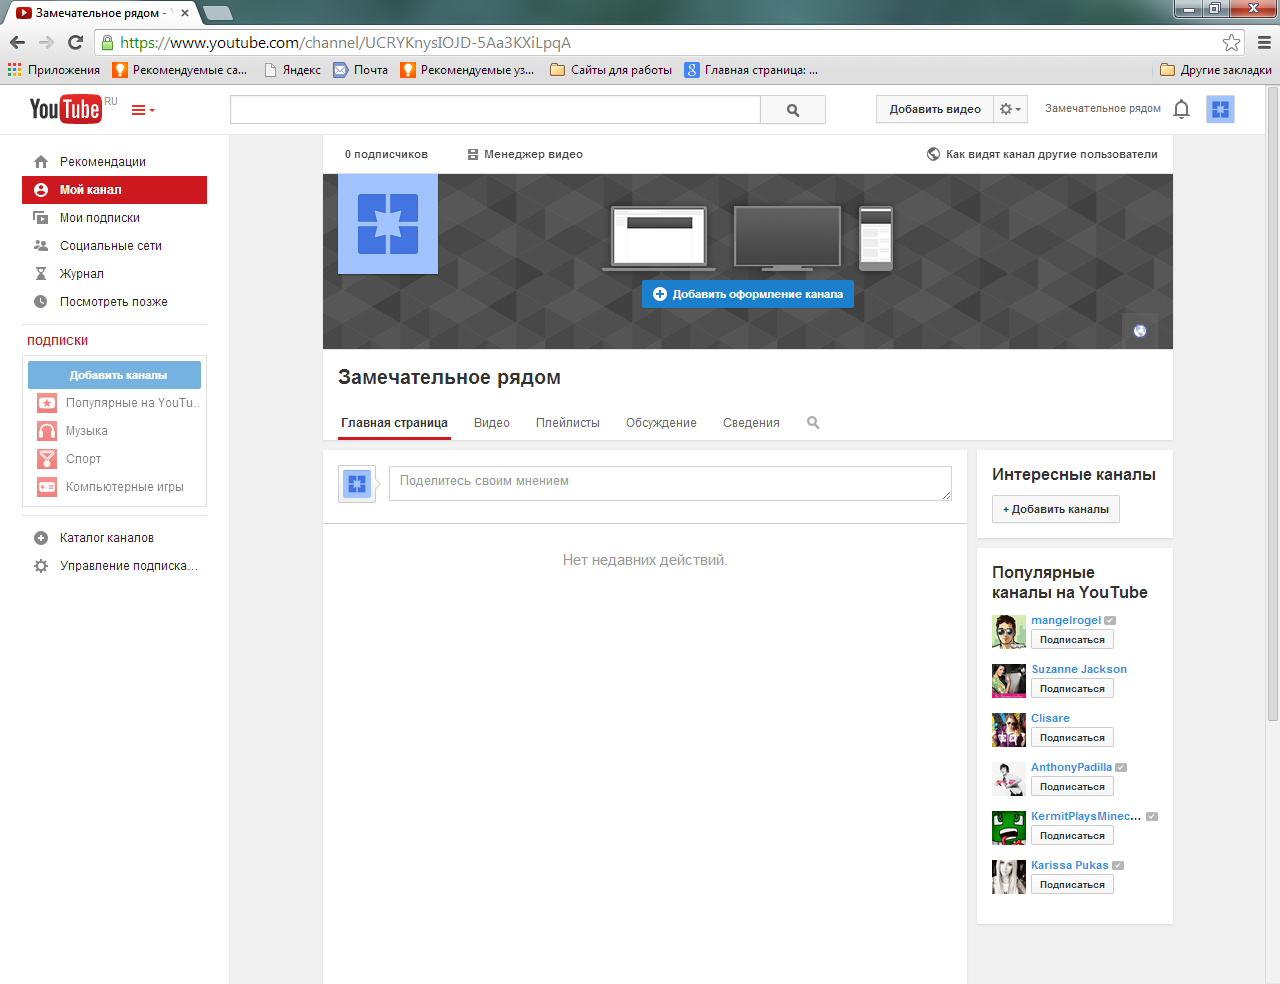1280x984 pixels.
Task: Subscribe to Karissa Pukas
Action: tap(1072, 885)
